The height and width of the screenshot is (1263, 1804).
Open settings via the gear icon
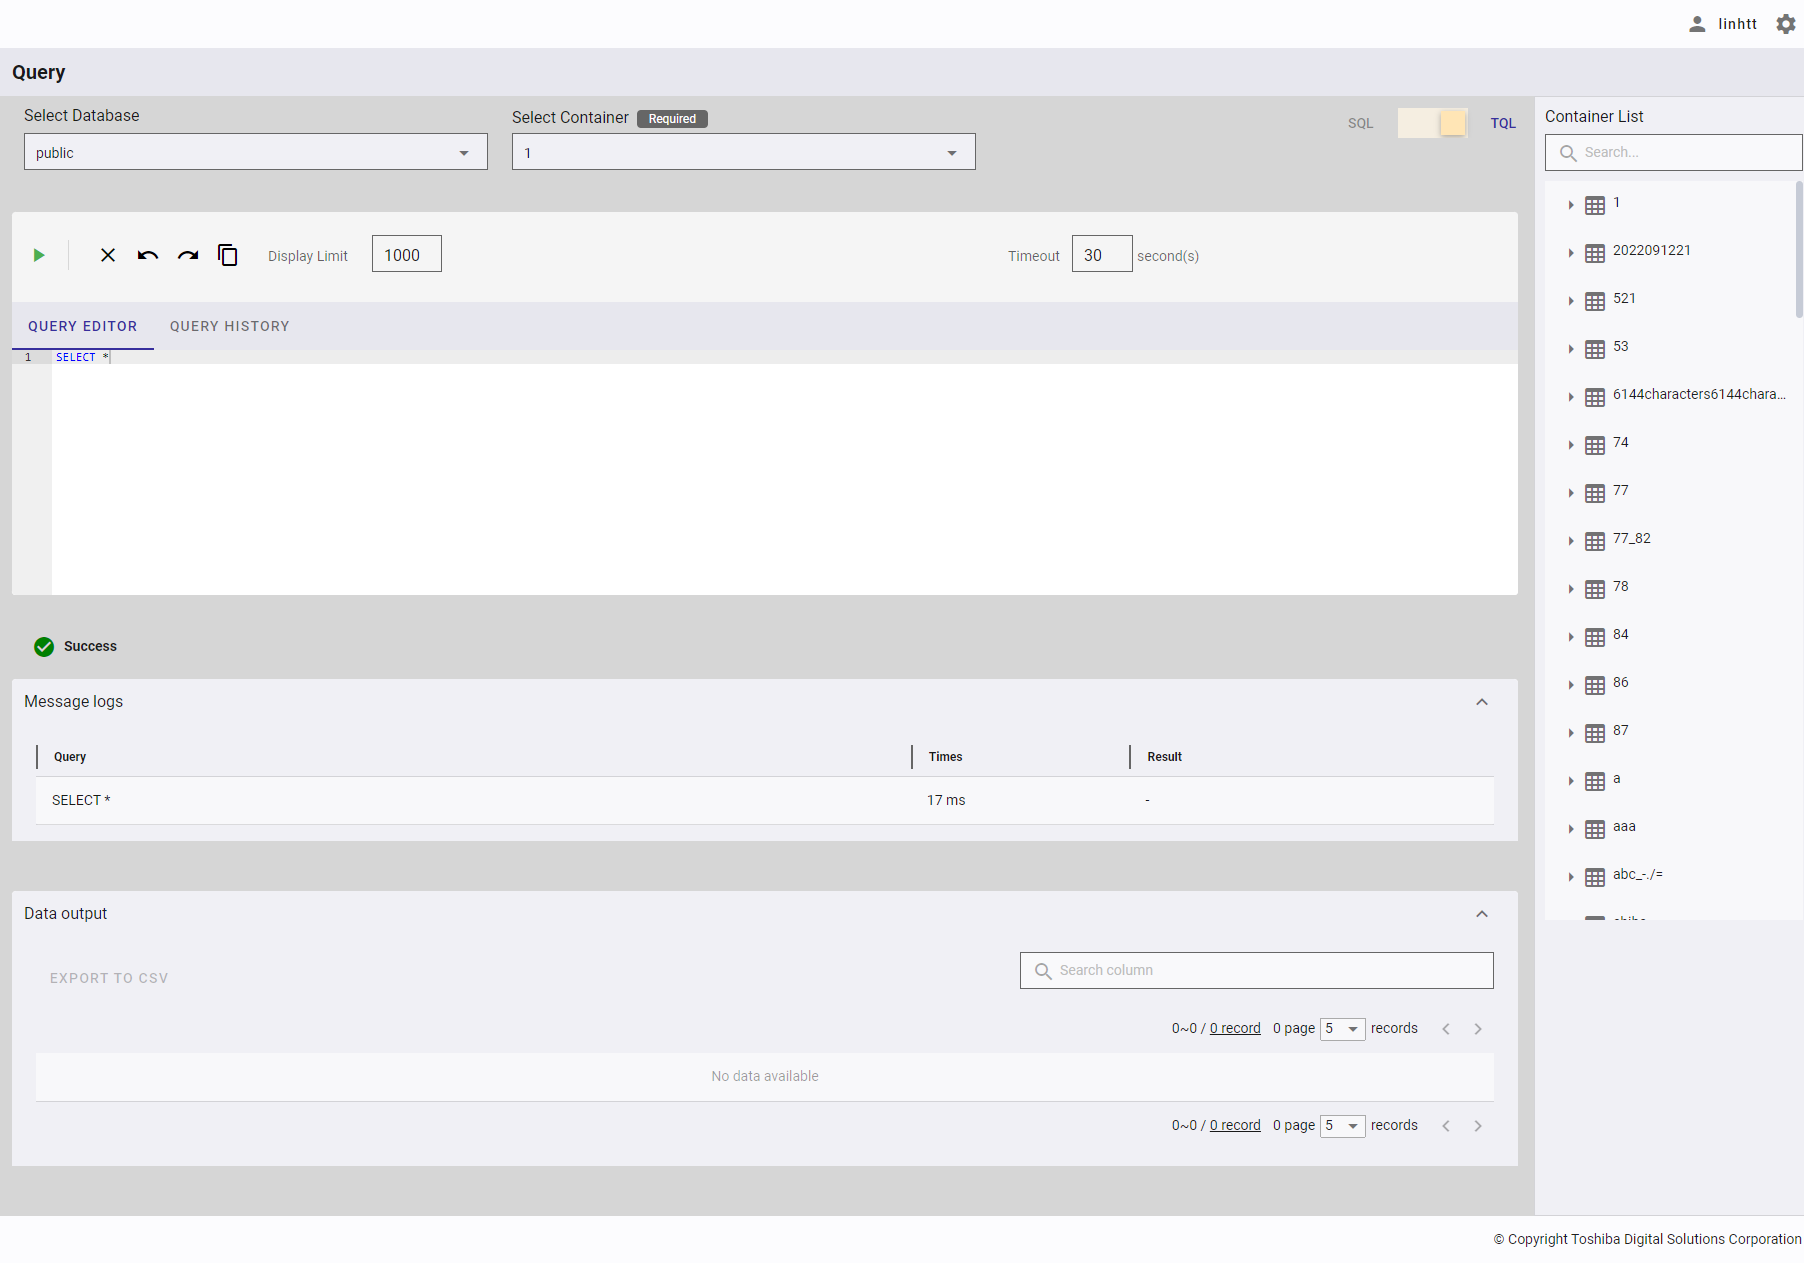point(1786,24)
